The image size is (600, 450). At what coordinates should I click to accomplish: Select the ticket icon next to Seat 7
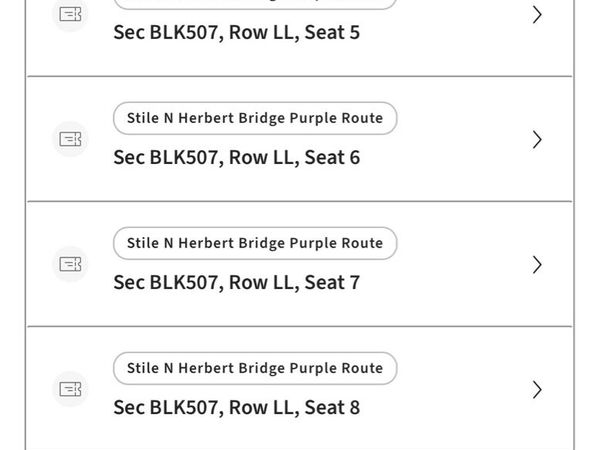pyautogui.click(x=70, y=264)
